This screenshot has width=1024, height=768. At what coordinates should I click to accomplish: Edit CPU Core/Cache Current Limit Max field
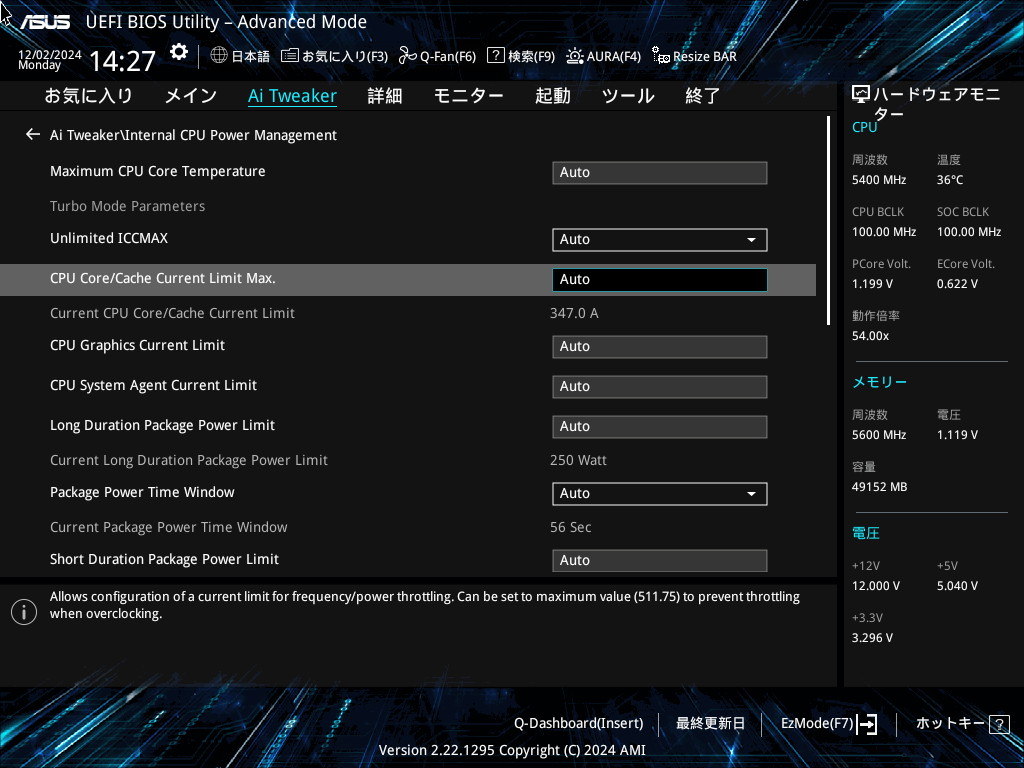point(660,280)
